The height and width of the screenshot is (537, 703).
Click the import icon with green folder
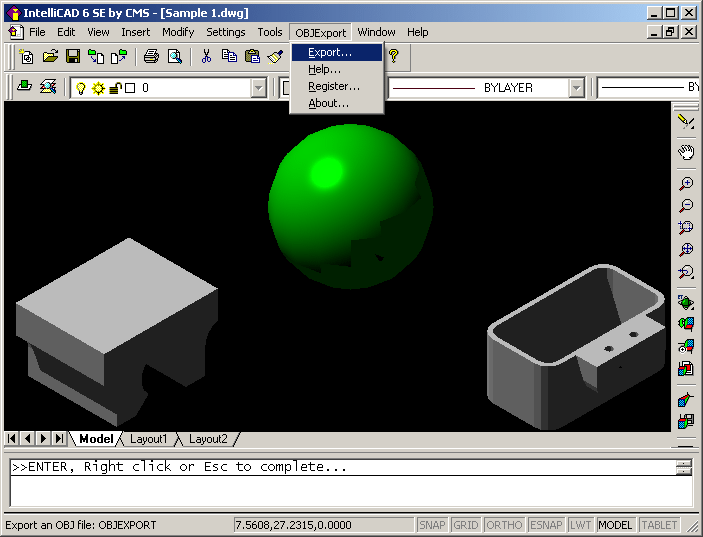click(x=95, y=56)
